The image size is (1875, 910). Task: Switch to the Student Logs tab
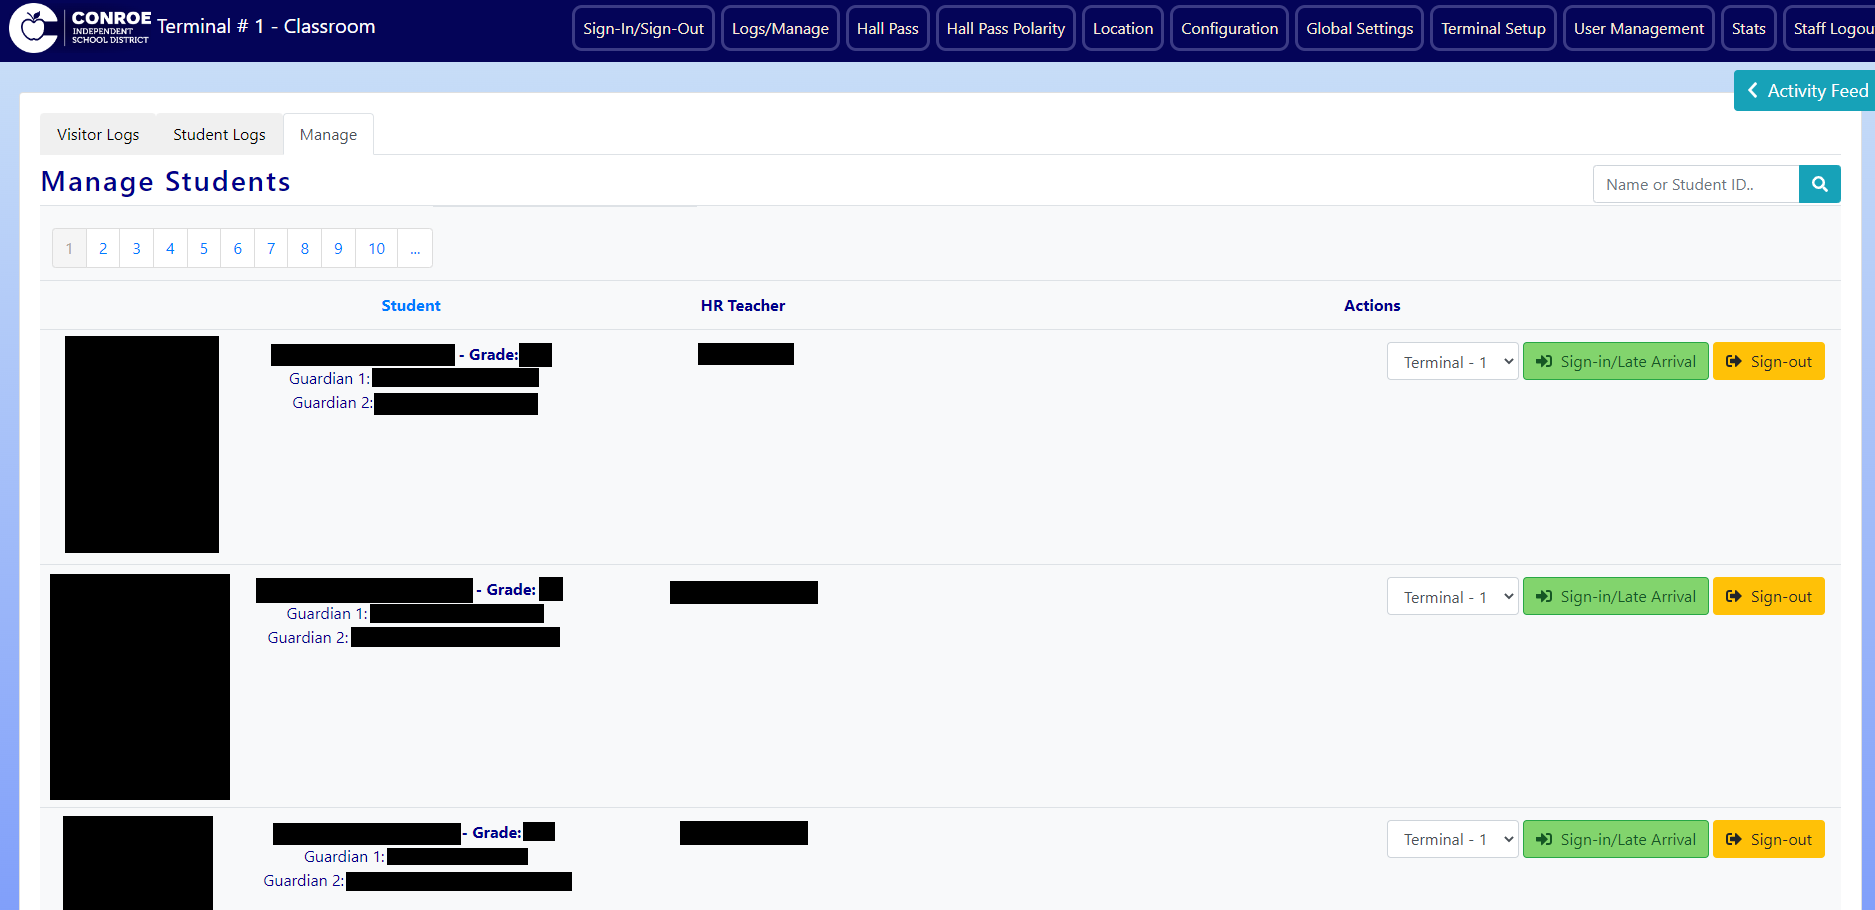pos(219,135)
